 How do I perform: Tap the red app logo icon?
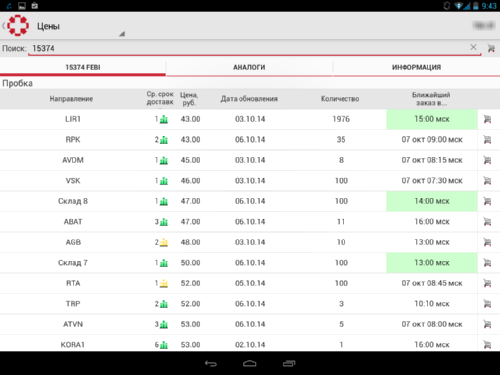coord(18,25)
